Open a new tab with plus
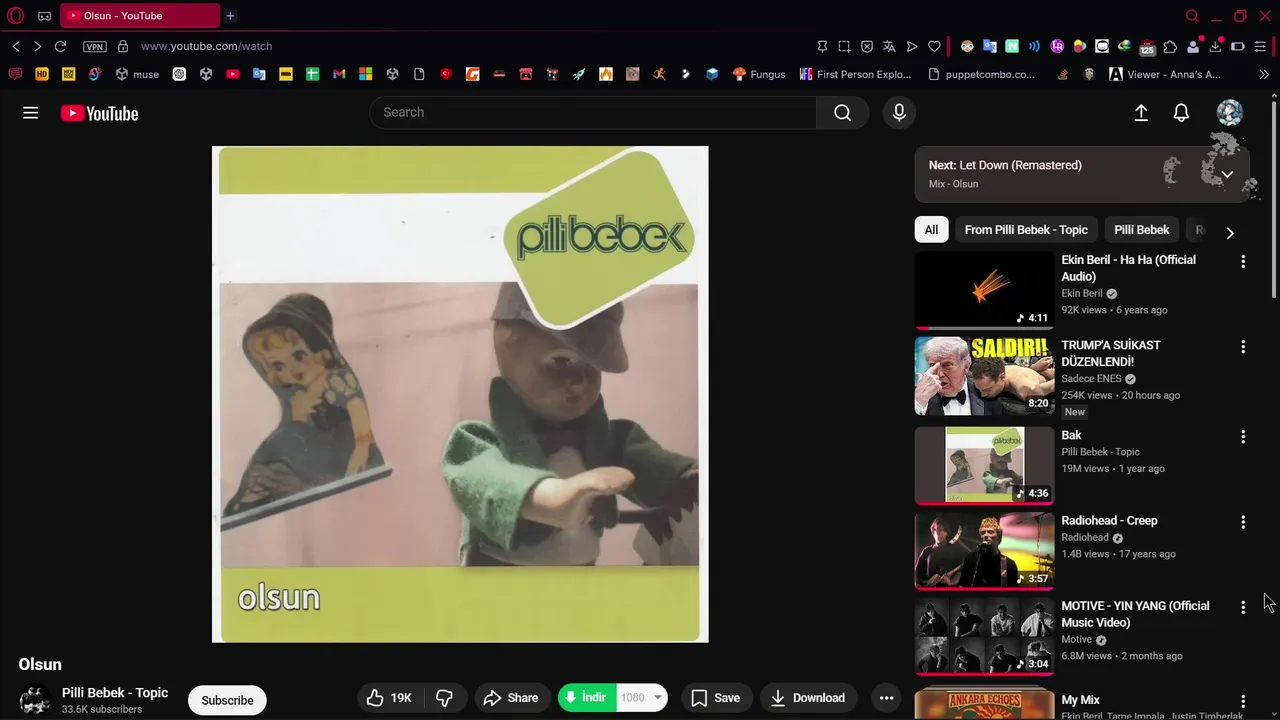Screen dimensions: 1280x720 (x=230, y=16)
